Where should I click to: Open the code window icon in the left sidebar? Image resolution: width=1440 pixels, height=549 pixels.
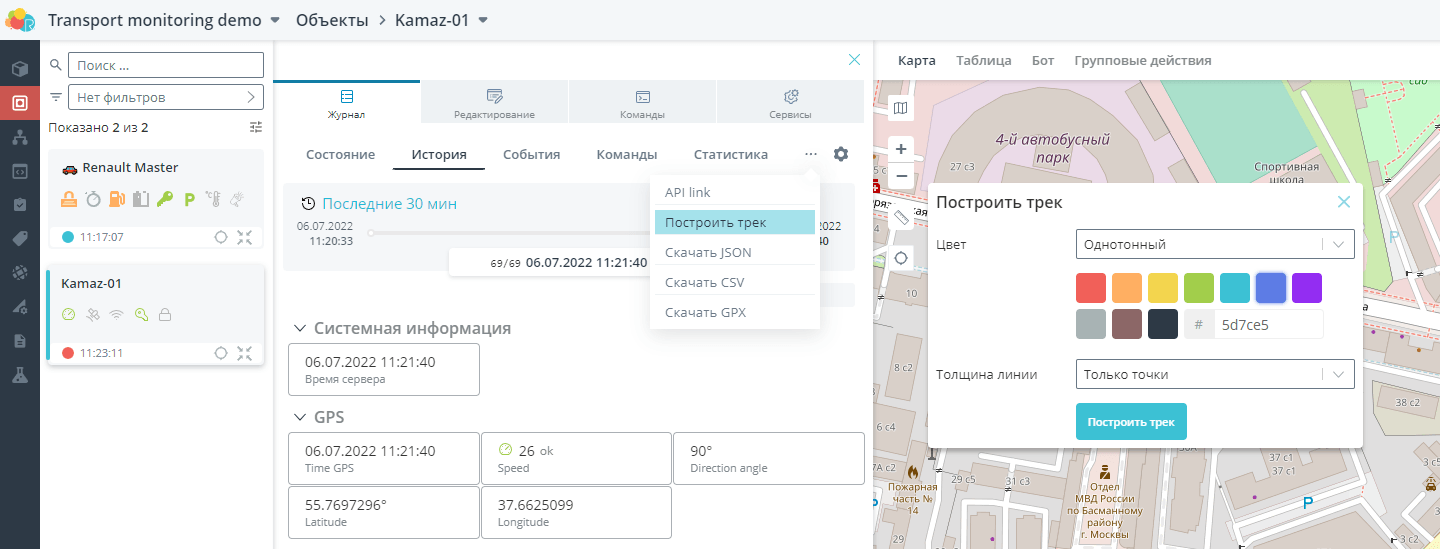click(19, 171)
